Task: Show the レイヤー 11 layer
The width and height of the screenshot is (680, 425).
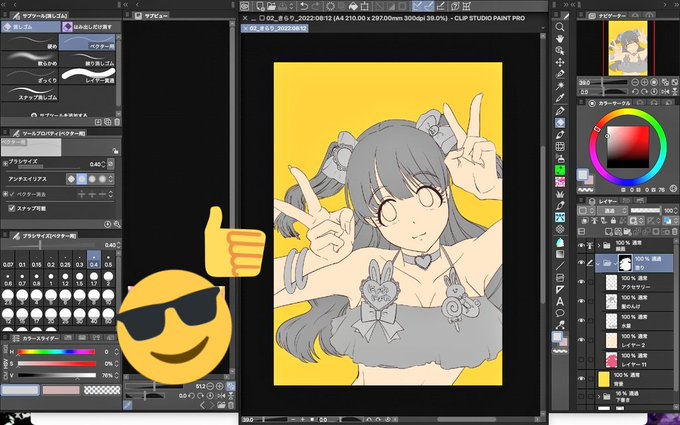Action: pyautogui.click(x=581, y=360)
